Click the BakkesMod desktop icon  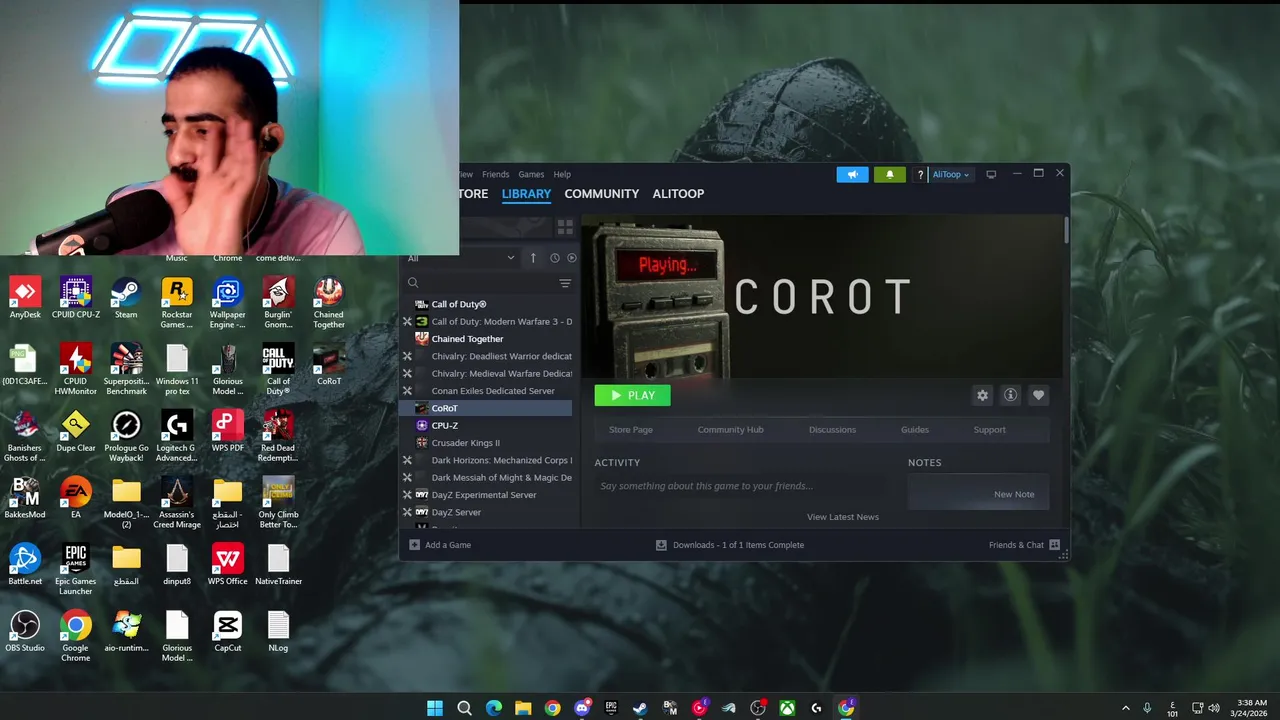25,497
